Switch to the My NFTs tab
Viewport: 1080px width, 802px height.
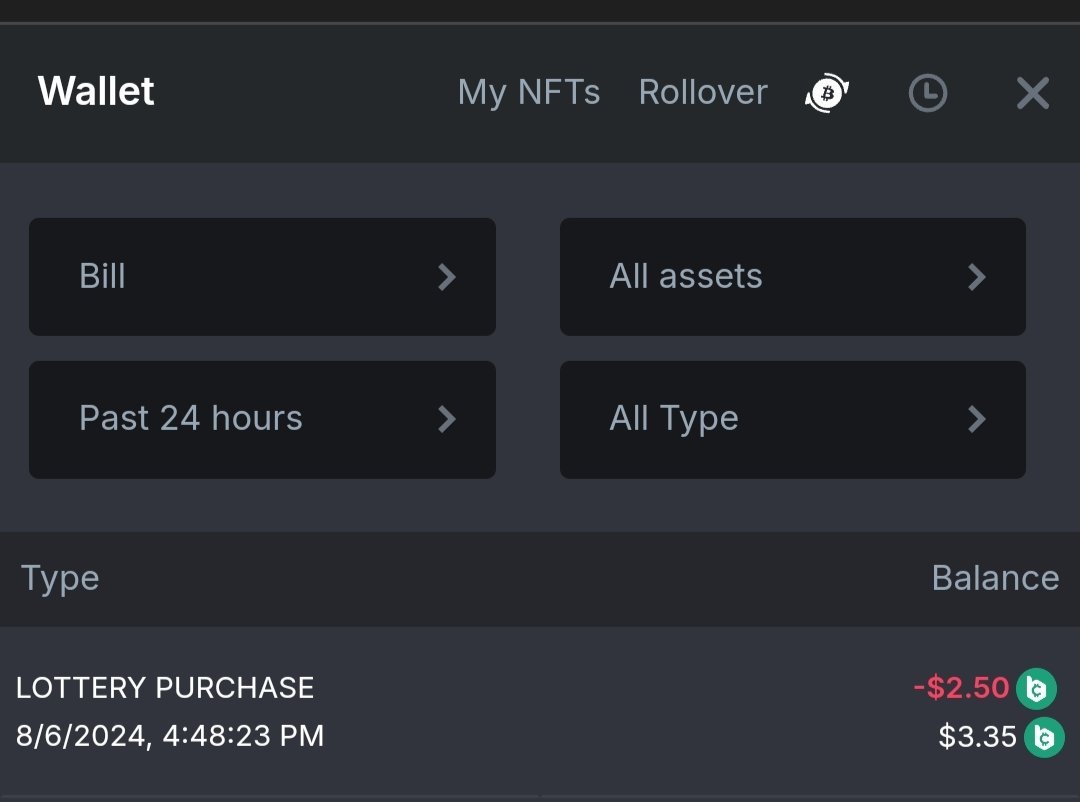click(529, 92)
